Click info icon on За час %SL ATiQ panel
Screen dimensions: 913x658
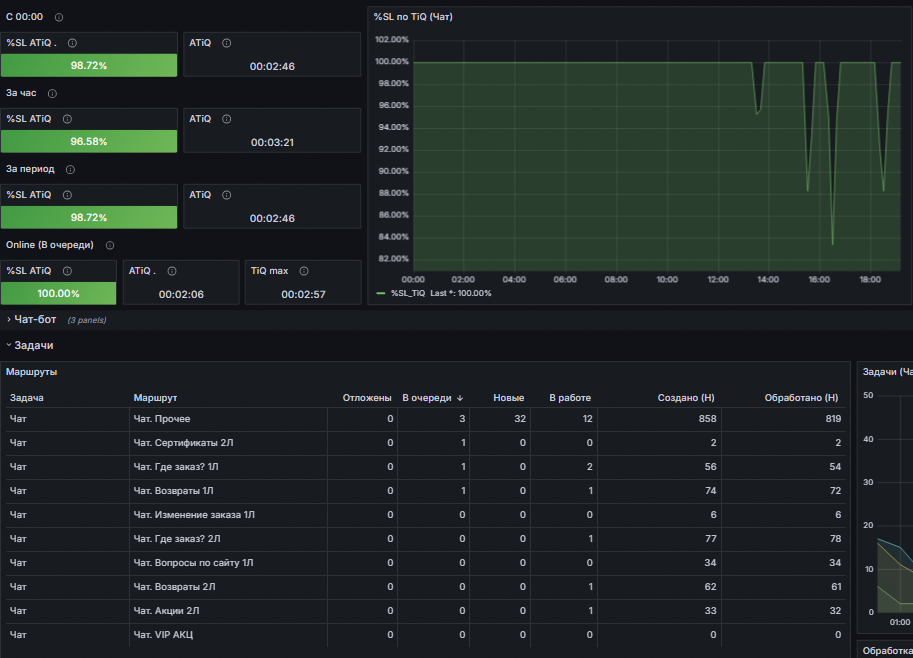pos(68,119)
